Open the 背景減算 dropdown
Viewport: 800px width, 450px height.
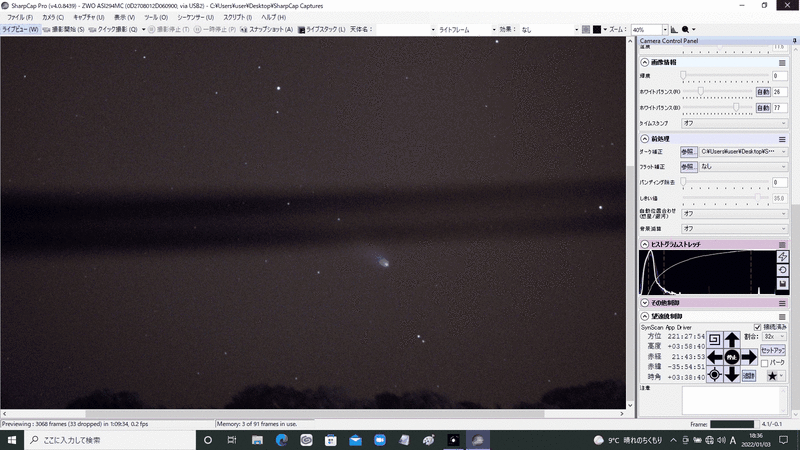(x=734, y=229)
